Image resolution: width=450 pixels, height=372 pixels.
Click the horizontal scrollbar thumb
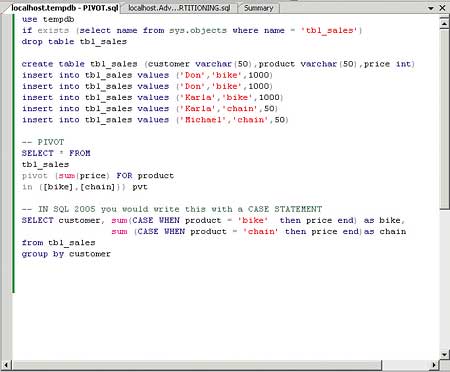tap(197, 365)
